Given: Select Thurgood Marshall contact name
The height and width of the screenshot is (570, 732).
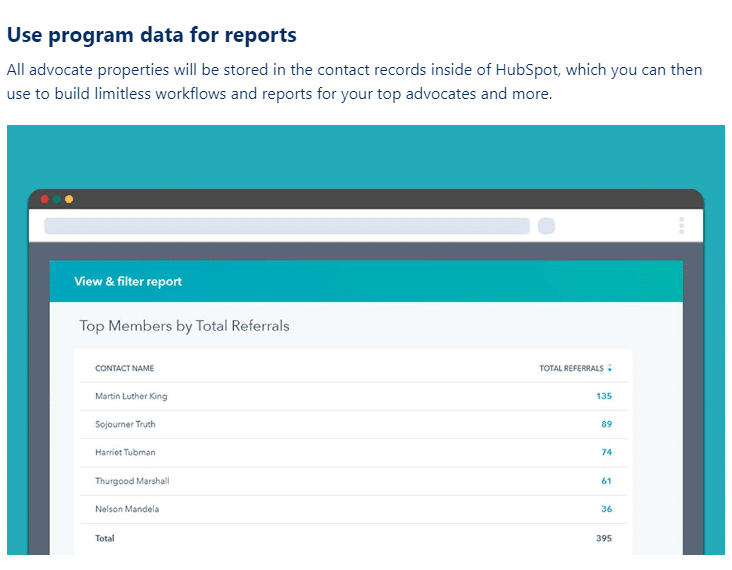Looking at the screenshot, I should pyautogui.click(x=132, y=481).
